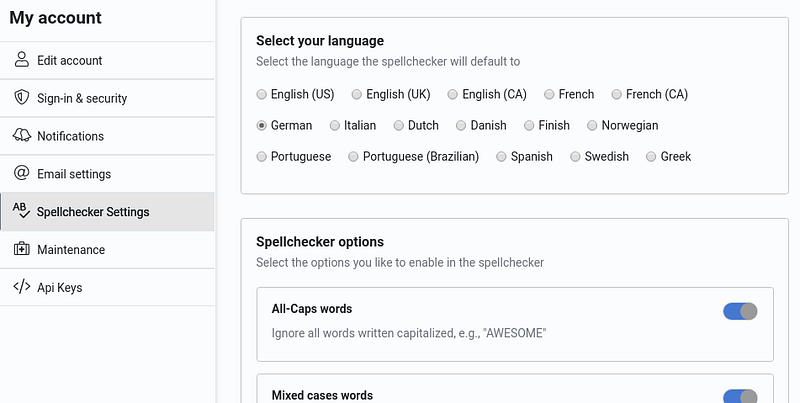Click the first-aid kit Maintenance icon

click(x=21, y=249)
